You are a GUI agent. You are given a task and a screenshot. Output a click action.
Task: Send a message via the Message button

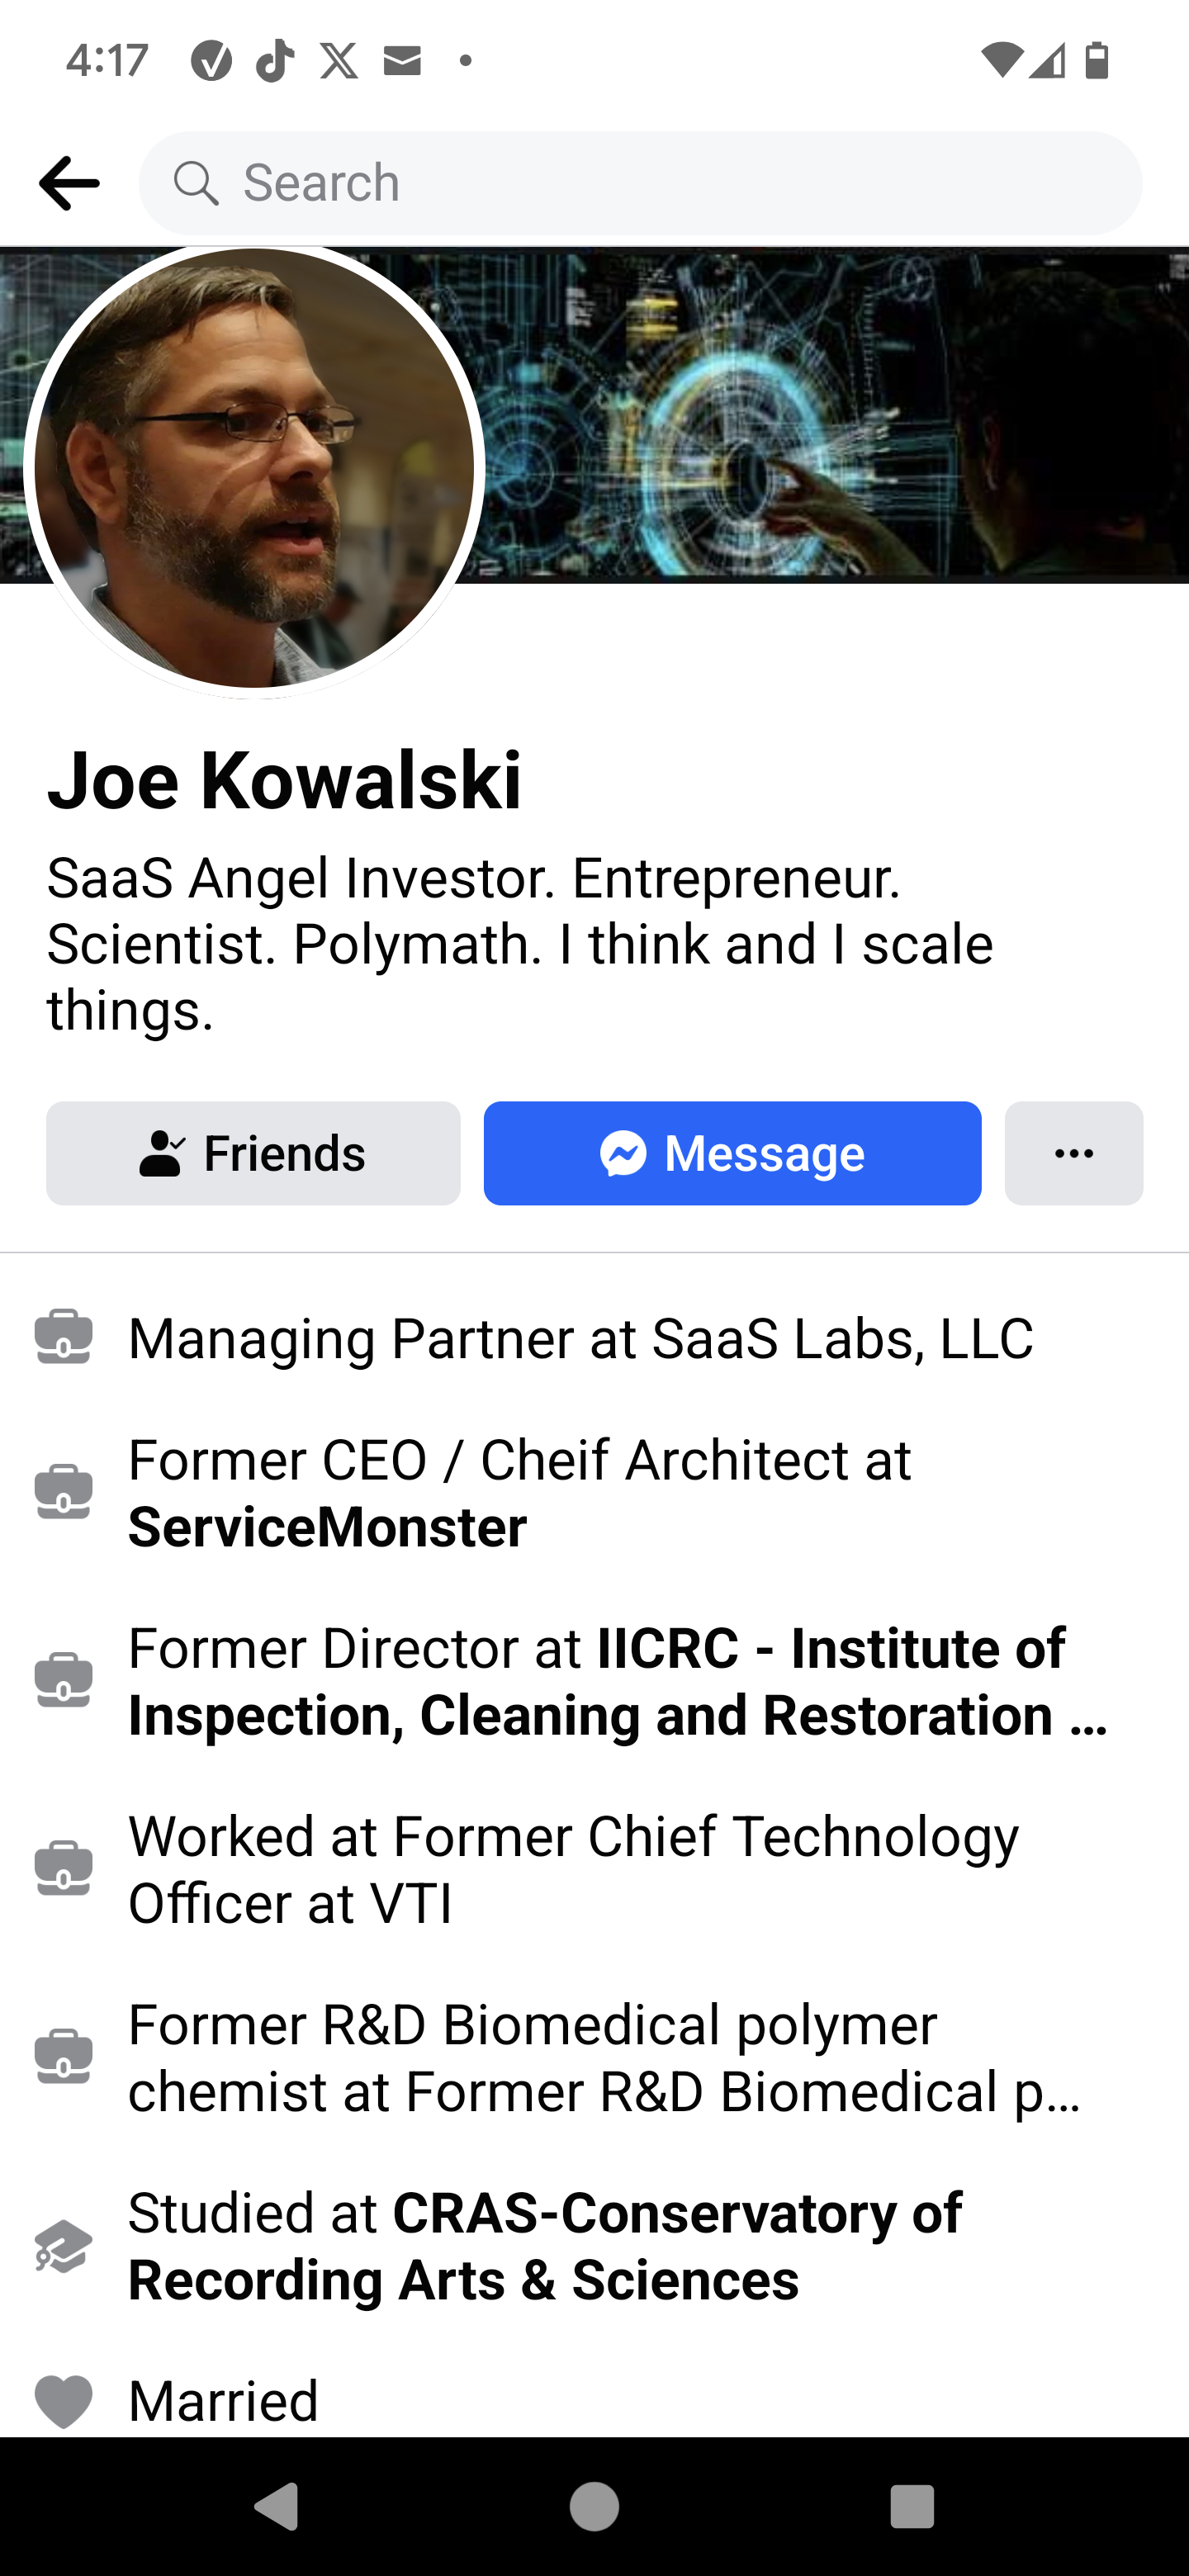732,1153
